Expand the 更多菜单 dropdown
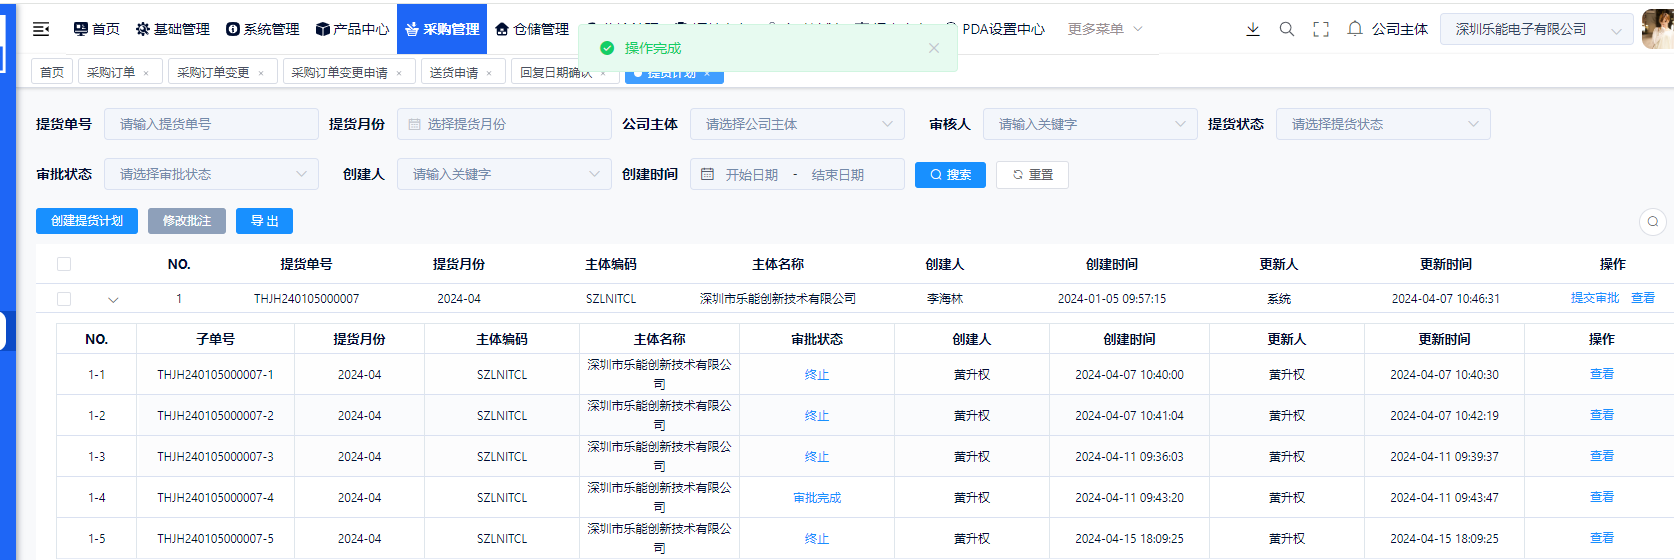The image size is (1674, 560). pyautogui.click(x=1105, y=29)
